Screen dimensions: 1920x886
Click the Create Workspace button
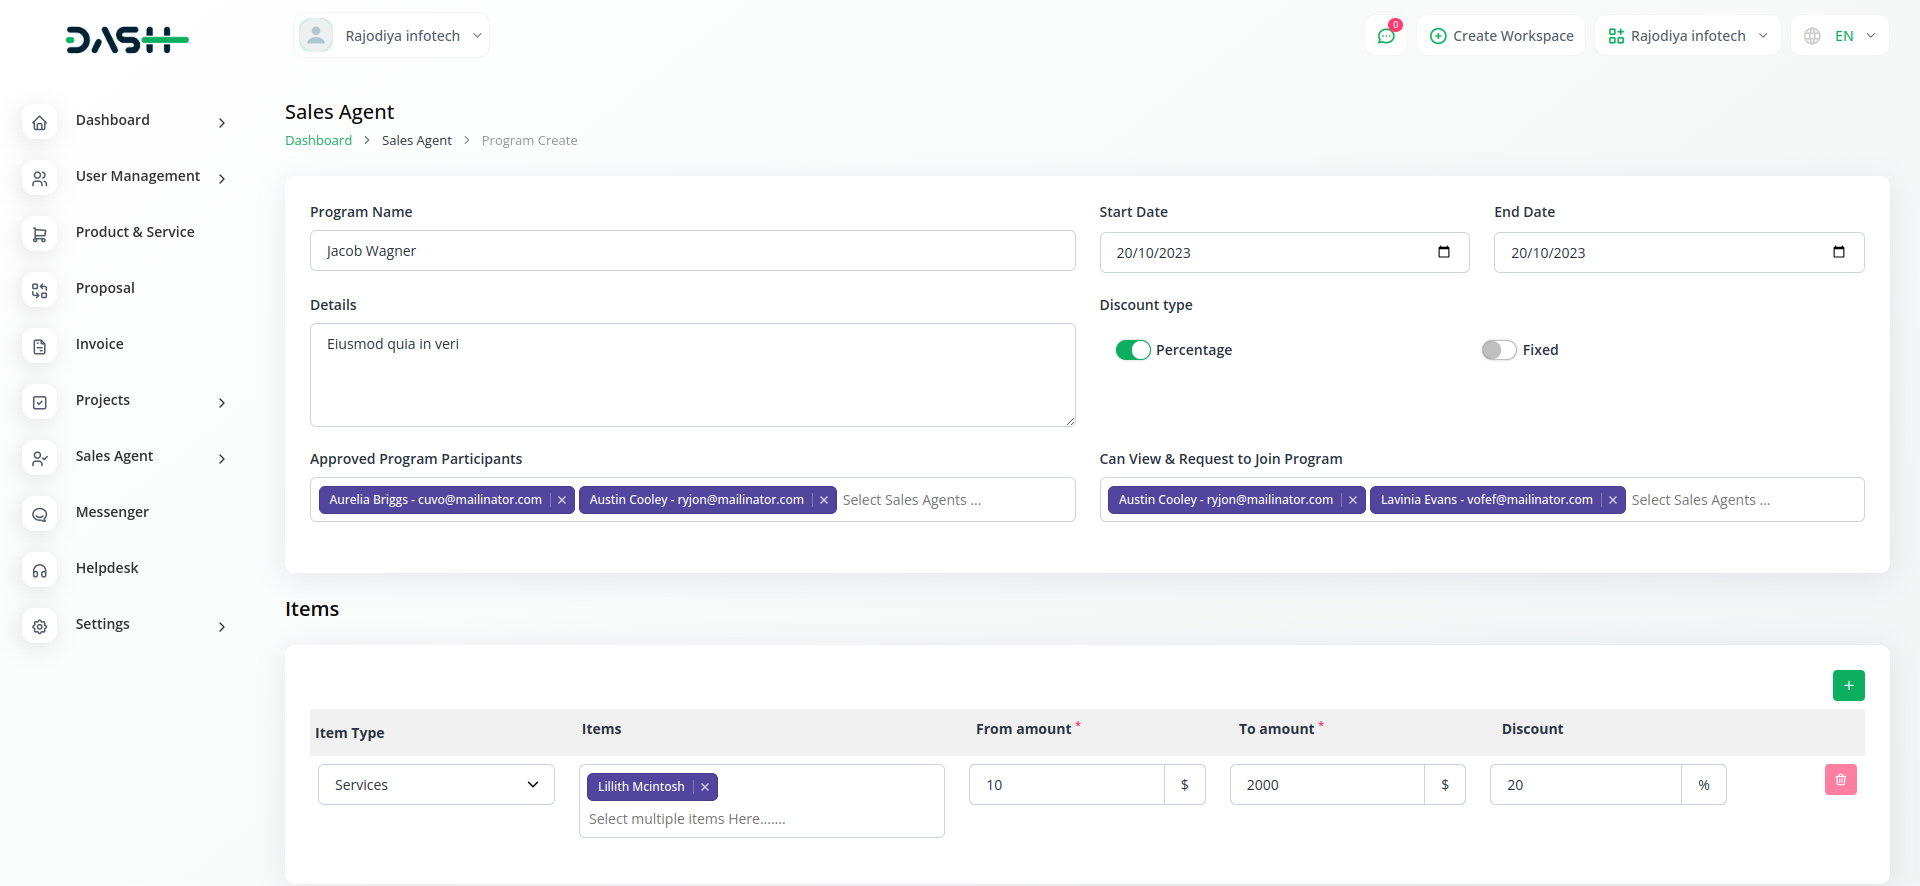[x=1501, y=36]
